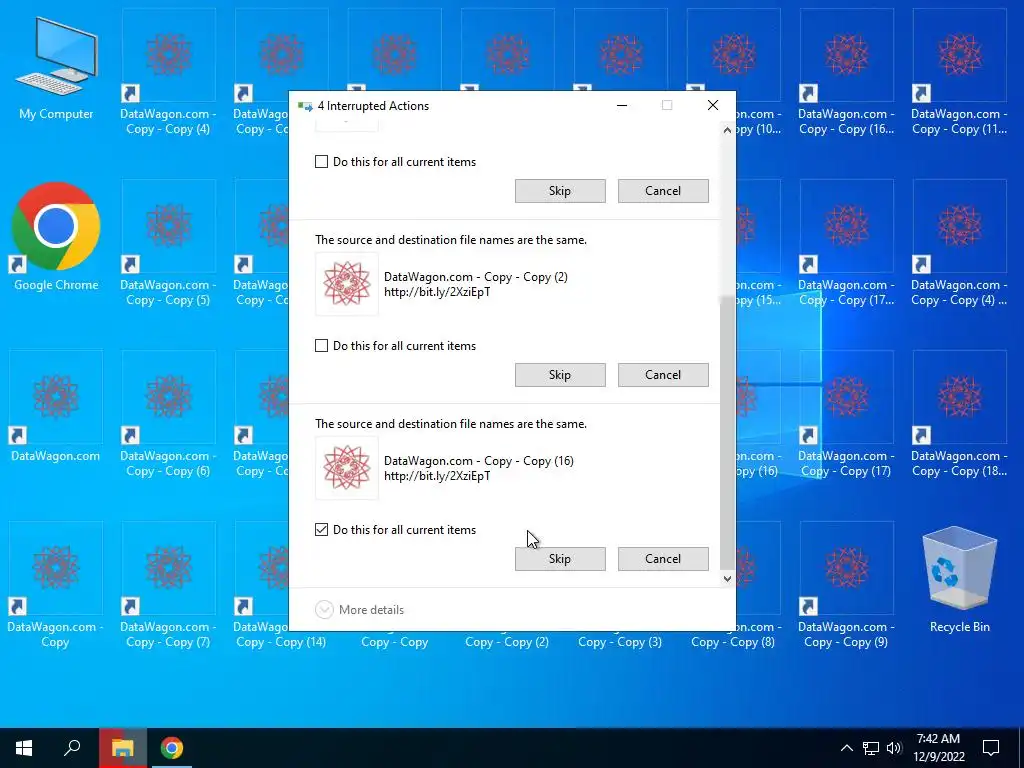Select the Copy - Copy (11...) desktop shortcut

click(959, 72)
